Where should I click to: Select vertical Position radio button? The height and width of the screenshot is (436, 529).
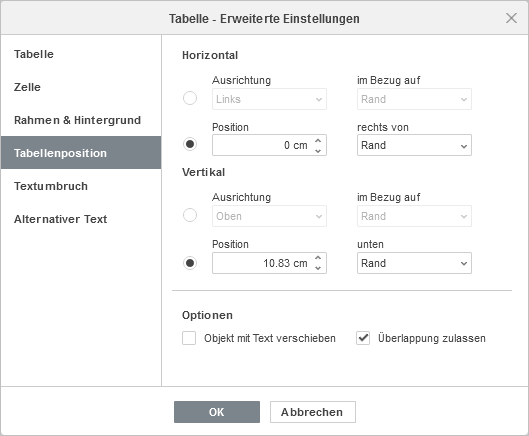190,263
